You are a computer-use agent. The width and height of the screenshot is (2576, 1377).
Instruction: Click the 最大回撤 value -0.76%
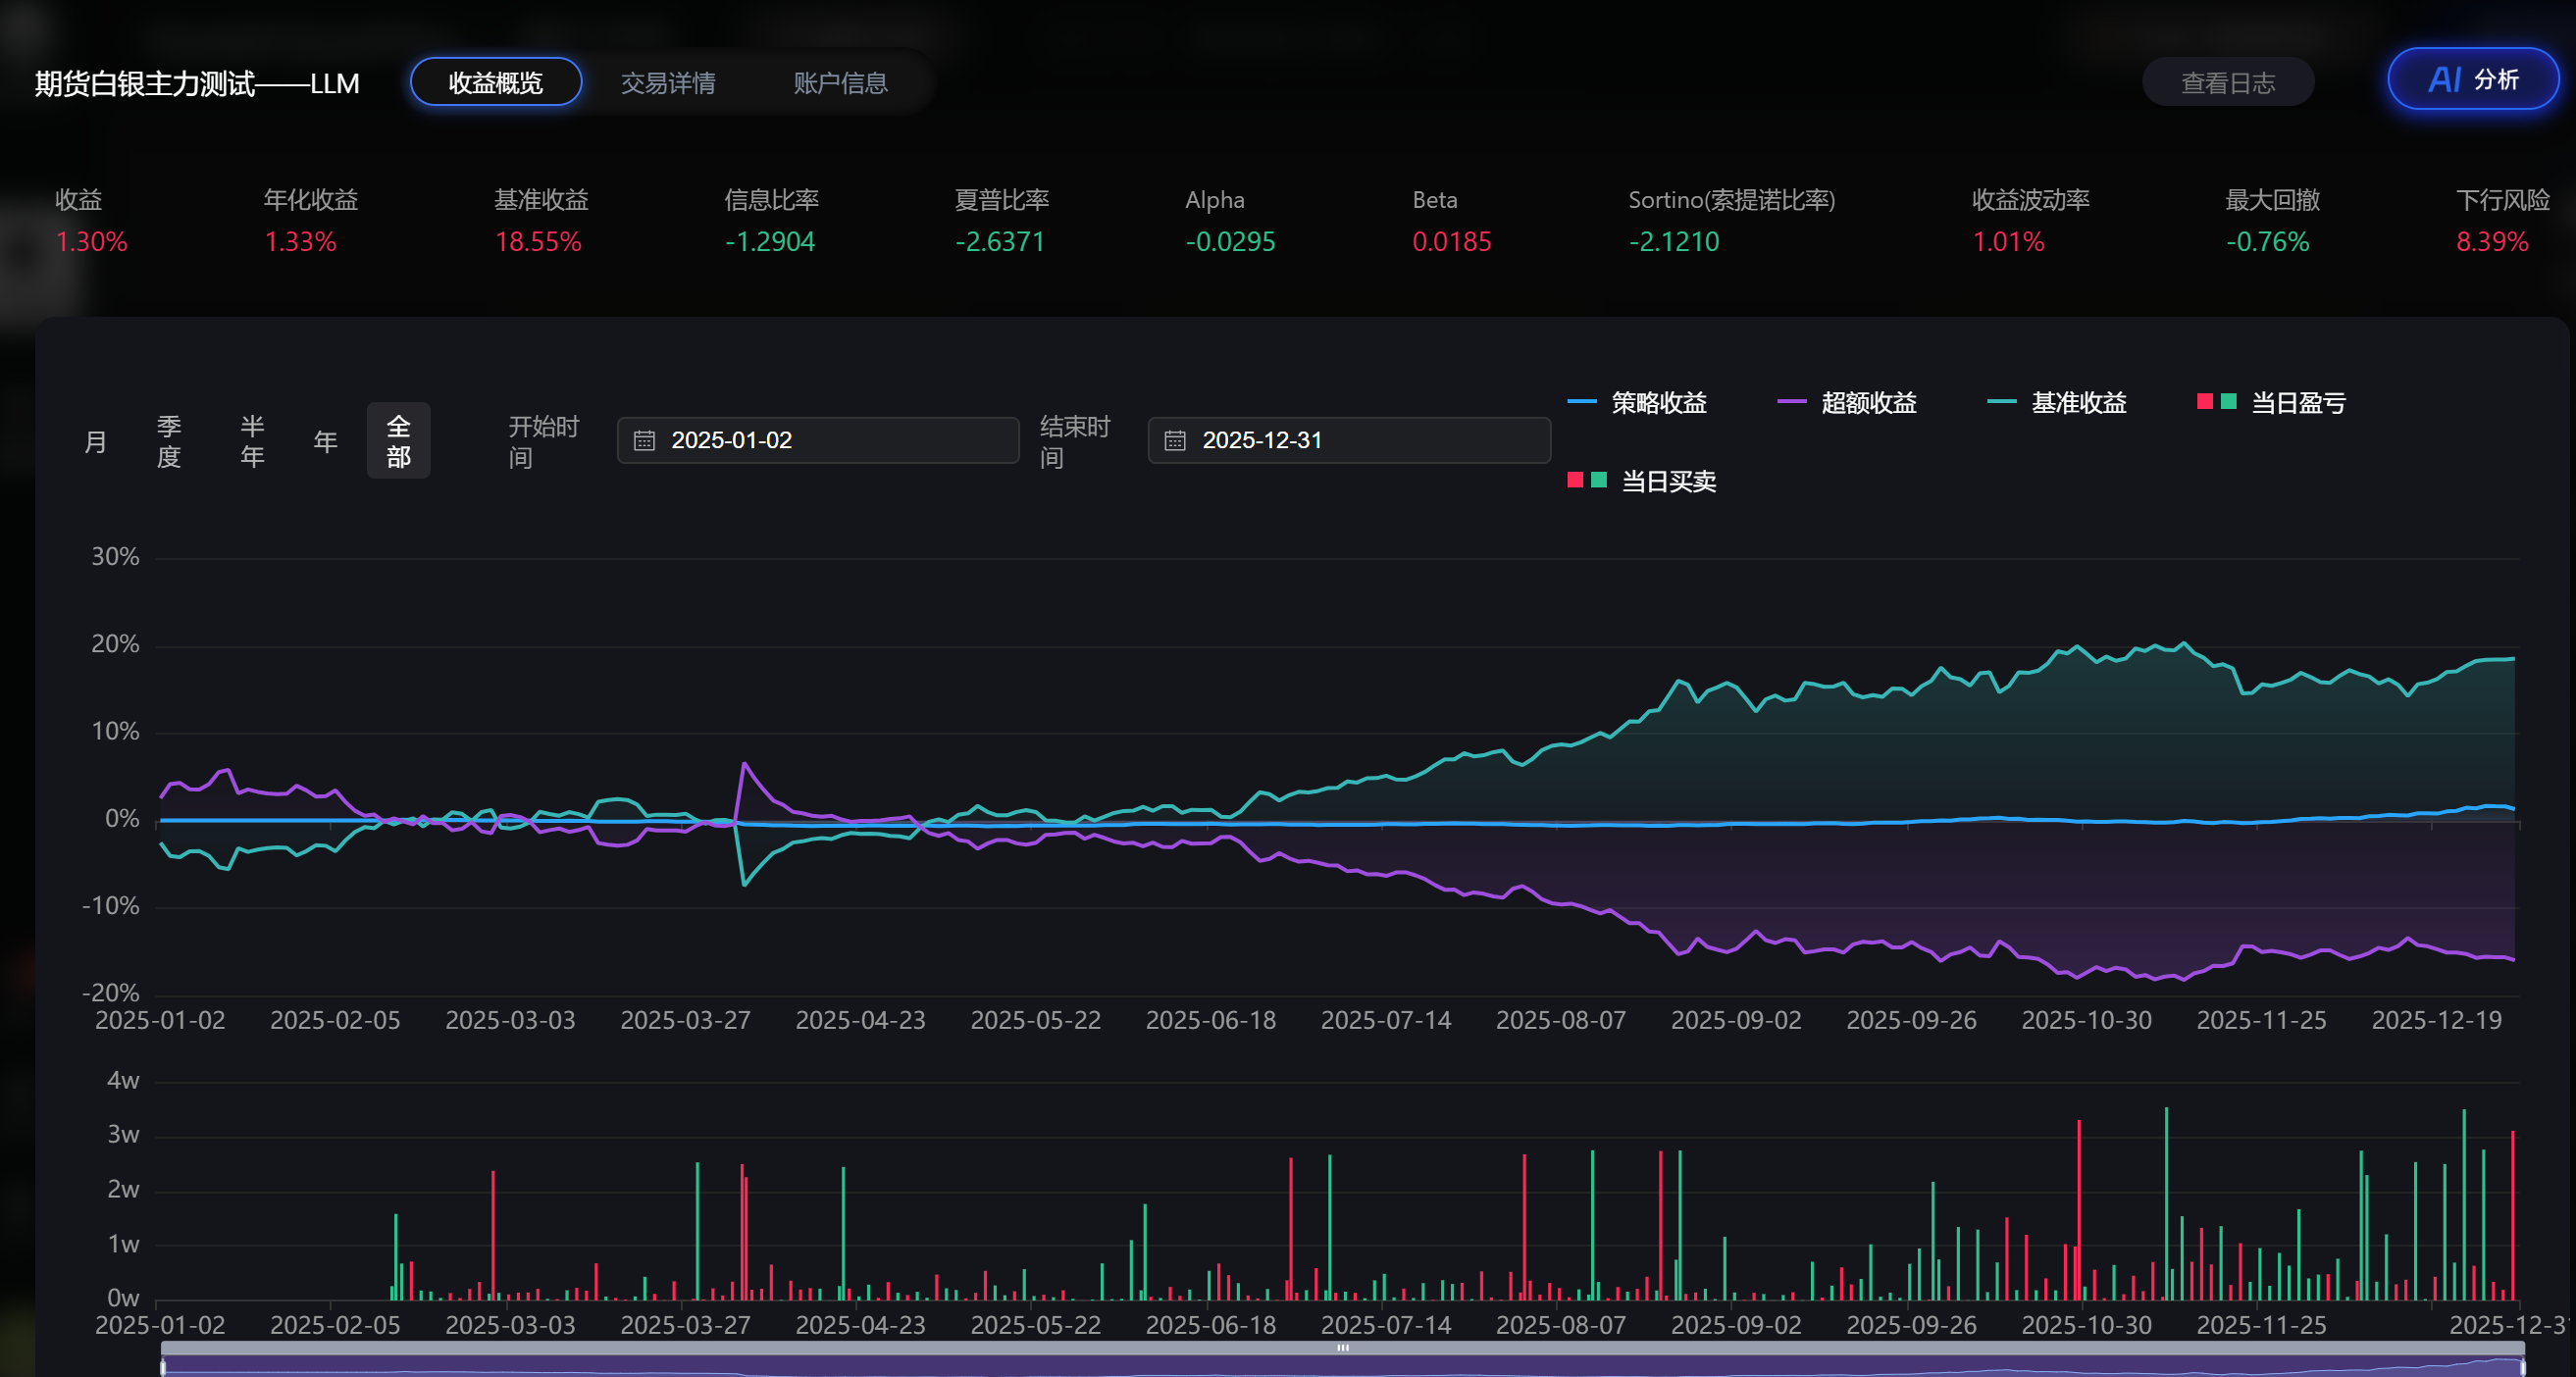tap(2268, 242)
